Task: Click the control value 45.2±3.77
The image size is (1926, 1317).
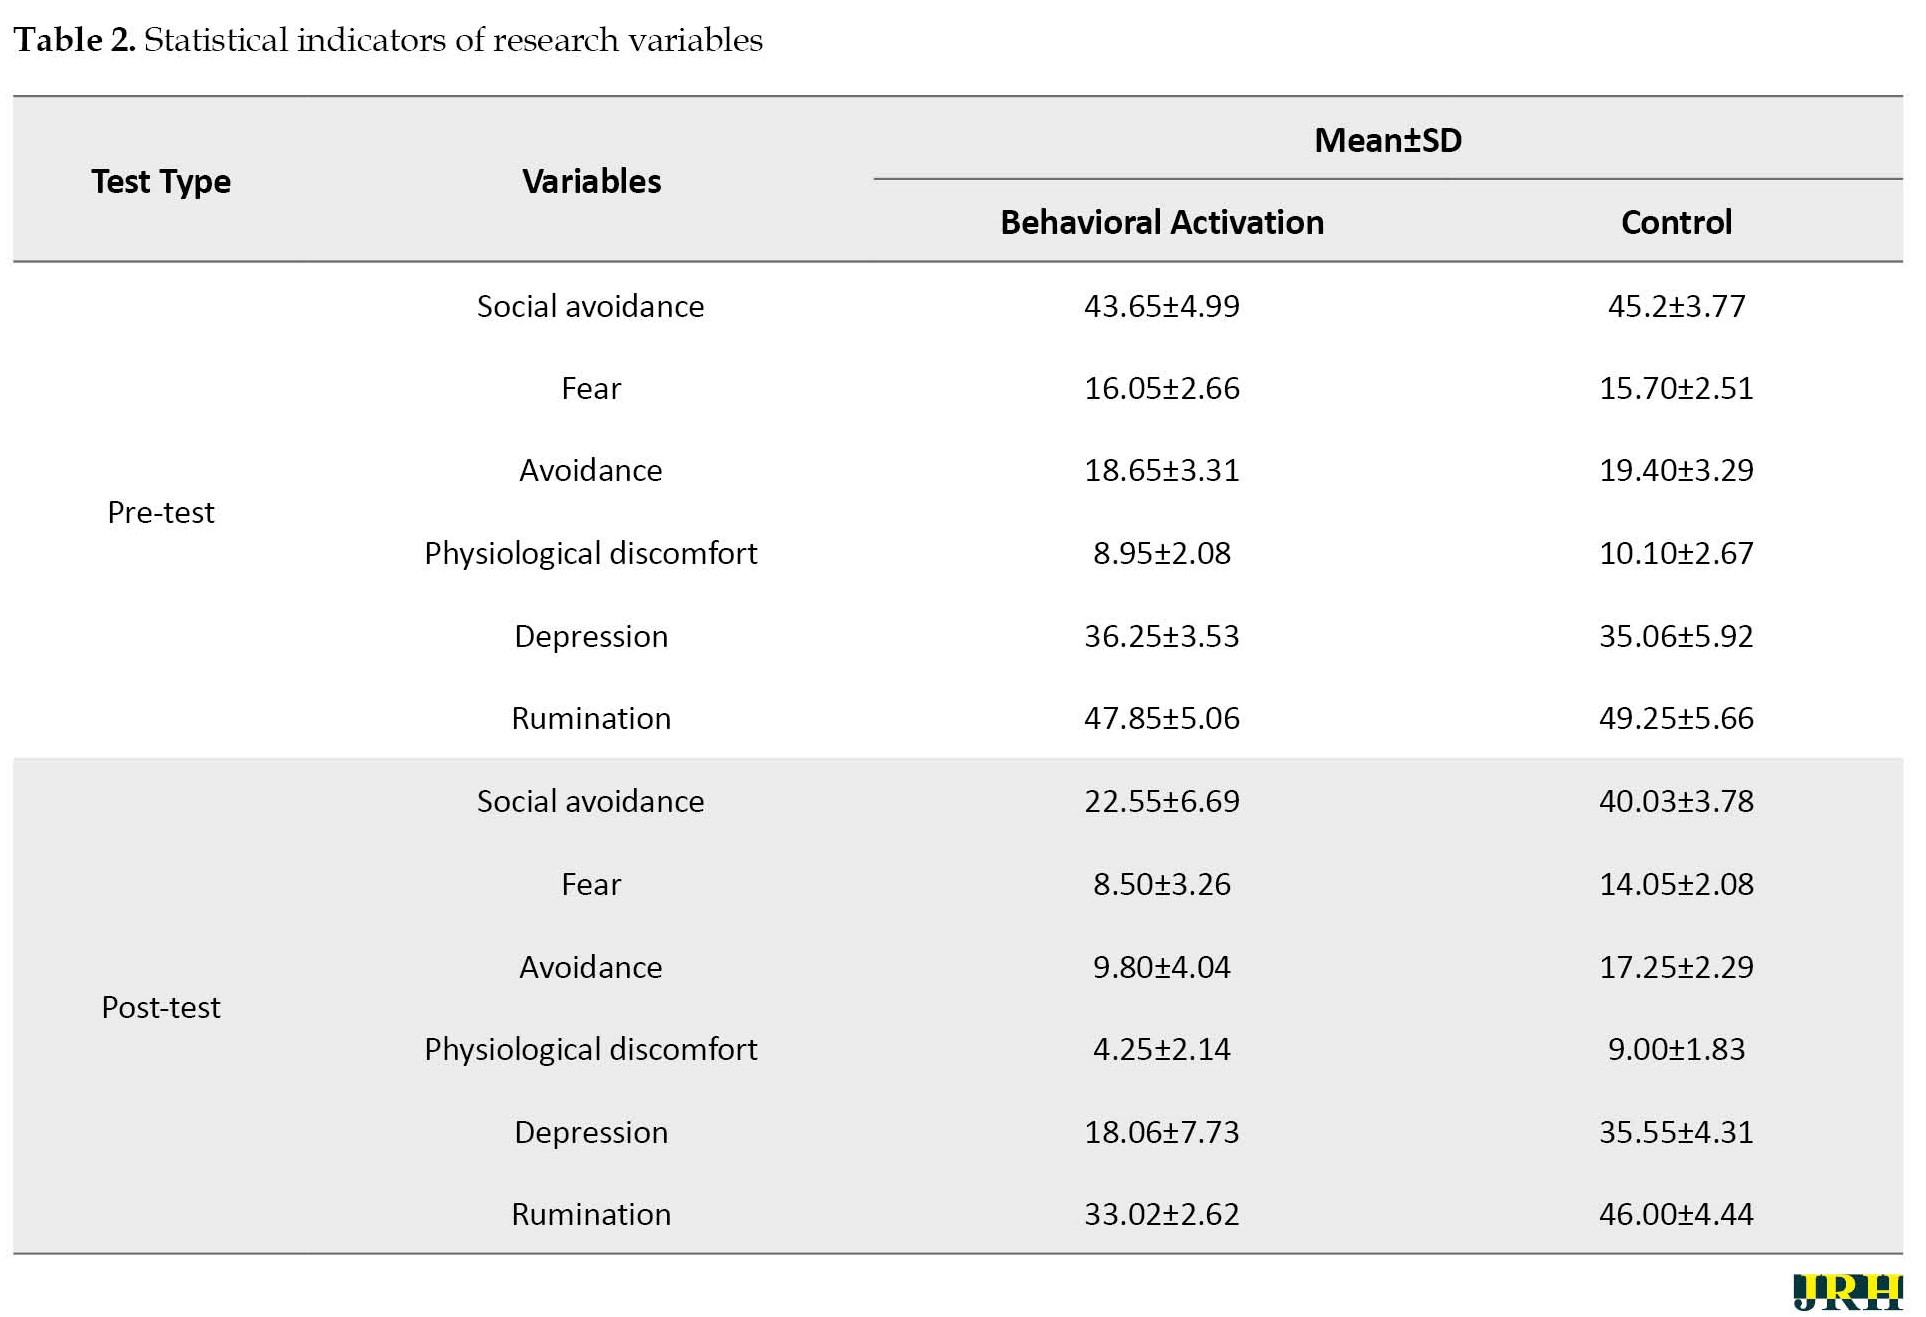Action: click(x=1676, y=306)
